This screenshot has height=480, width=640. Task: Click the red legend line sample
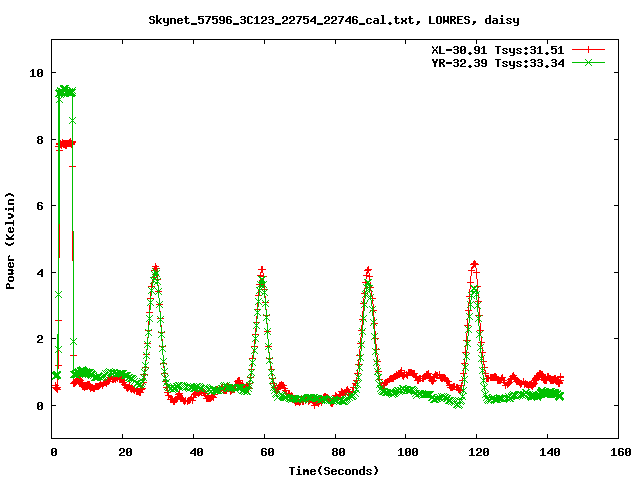(588, 50)
